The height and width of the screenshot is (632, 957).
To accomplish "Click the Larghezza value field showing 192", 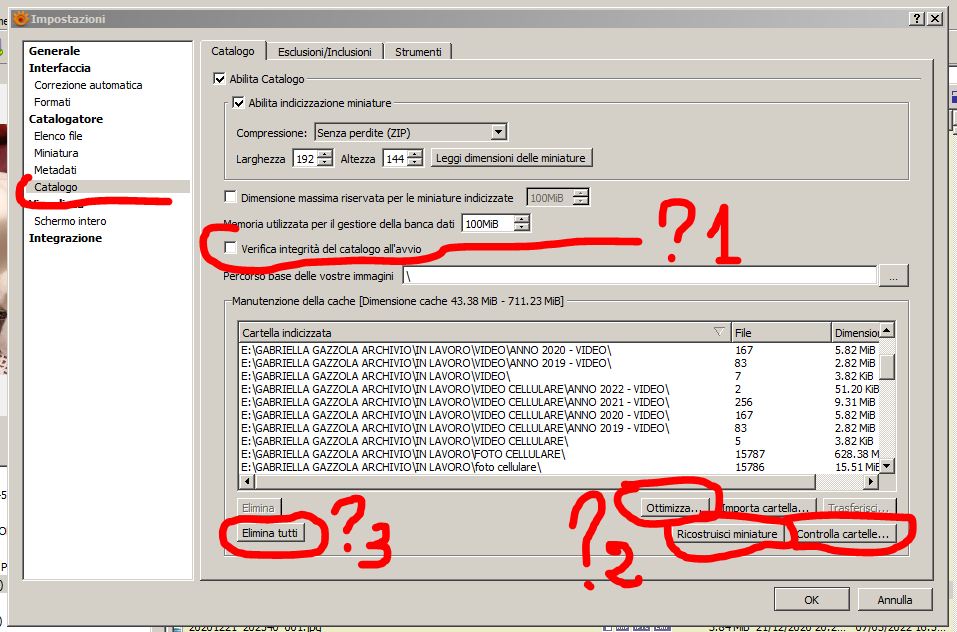I will [306, 158].
